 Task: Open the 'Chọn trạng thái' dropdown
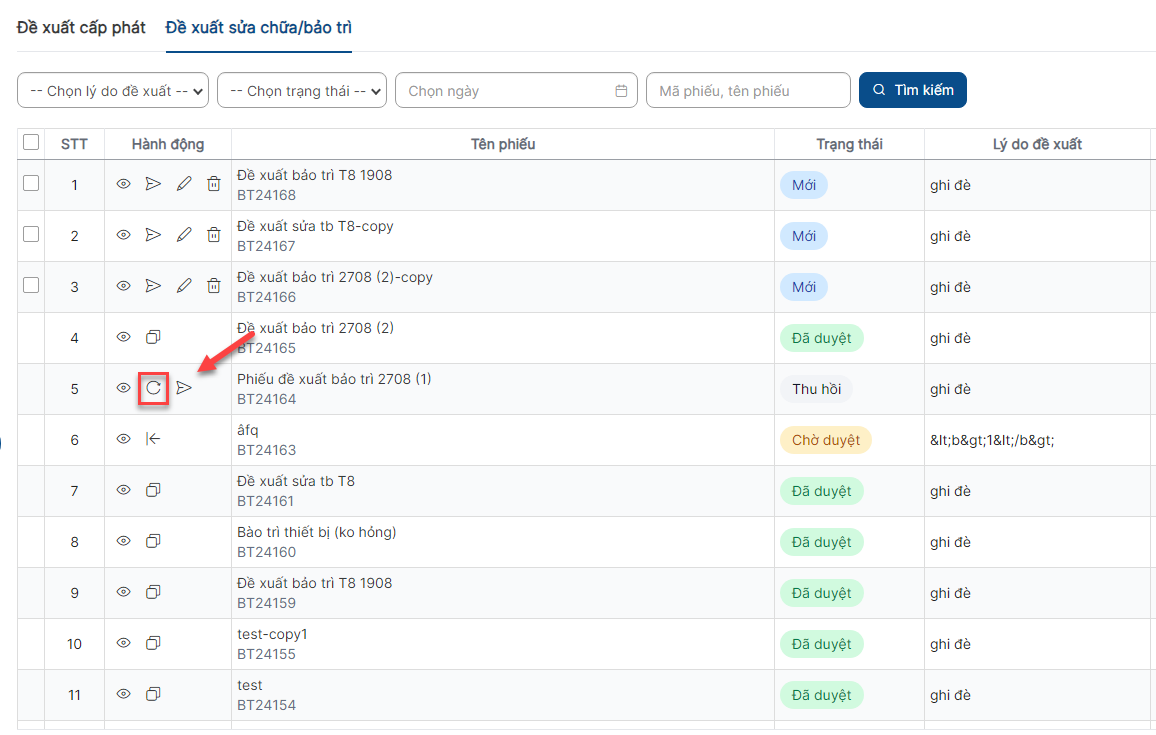point(302,91)
